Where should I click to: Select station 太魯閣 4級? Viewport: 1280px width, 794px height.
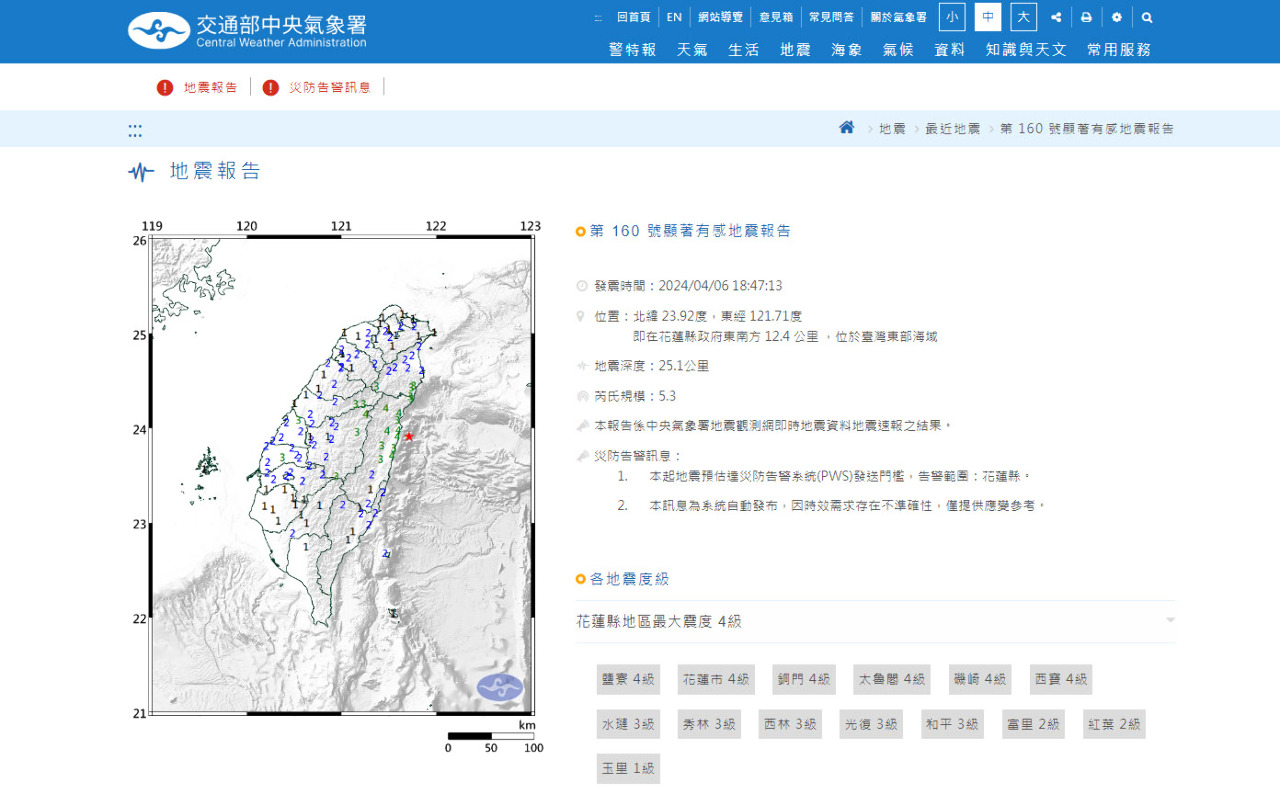(892, 679)
